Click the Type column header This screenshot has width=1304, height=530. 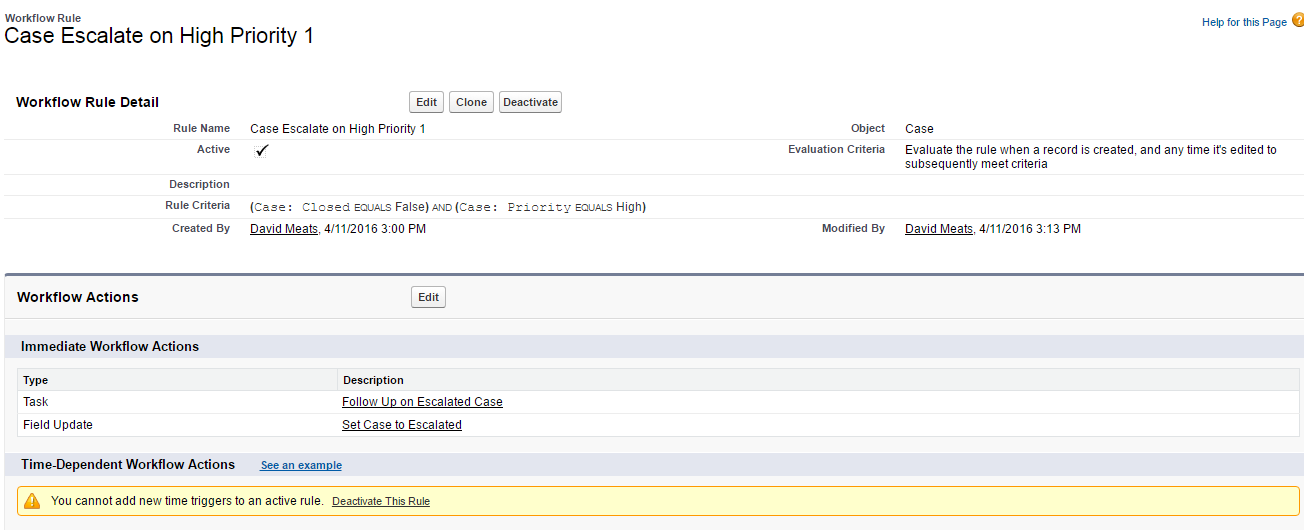tap(36, 380)
